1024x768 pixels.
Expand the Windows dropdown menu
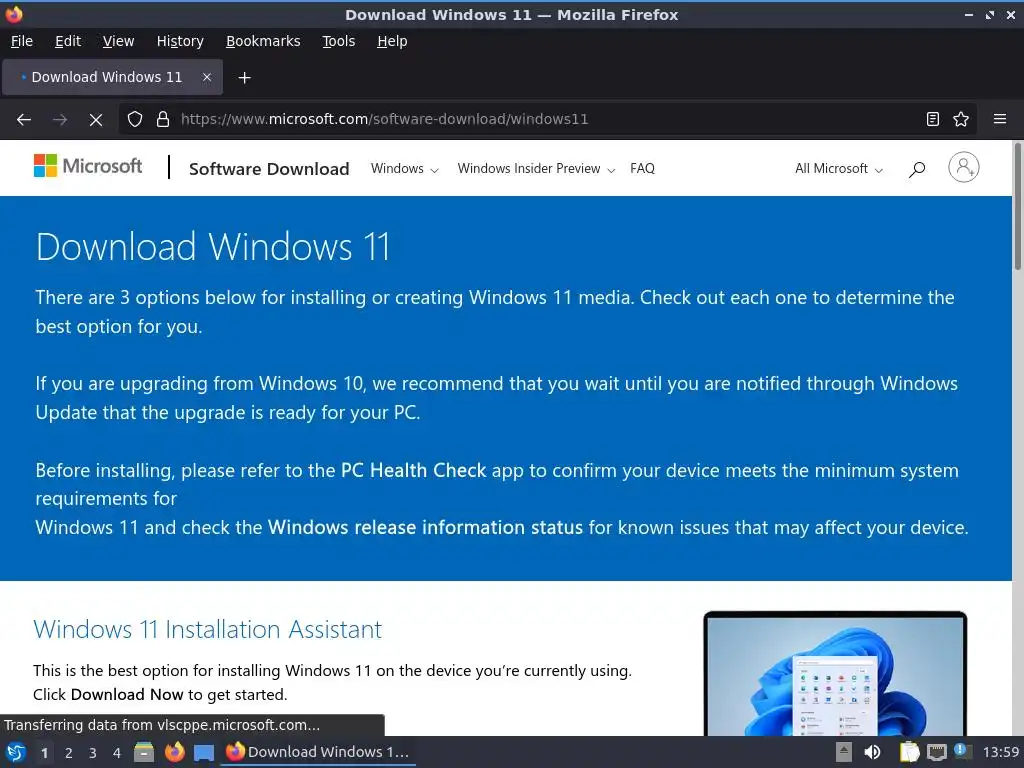[x=405, y=168]
